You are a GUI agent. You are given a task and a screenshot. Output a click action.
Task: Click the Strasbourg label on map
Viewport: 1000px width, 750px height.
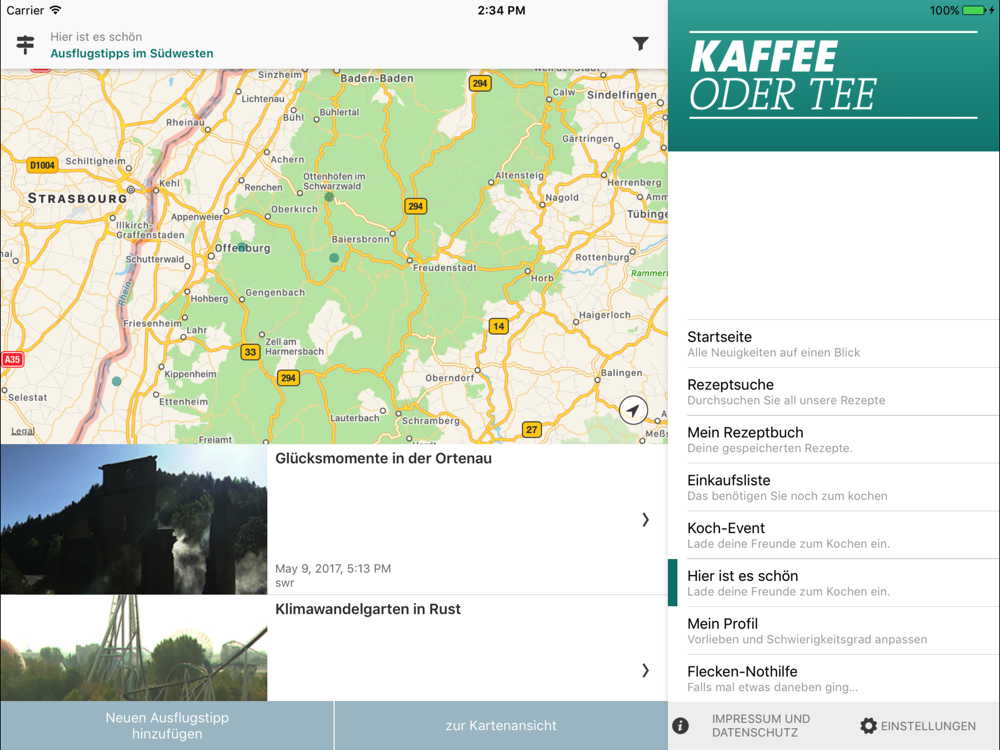coord(77,198)
